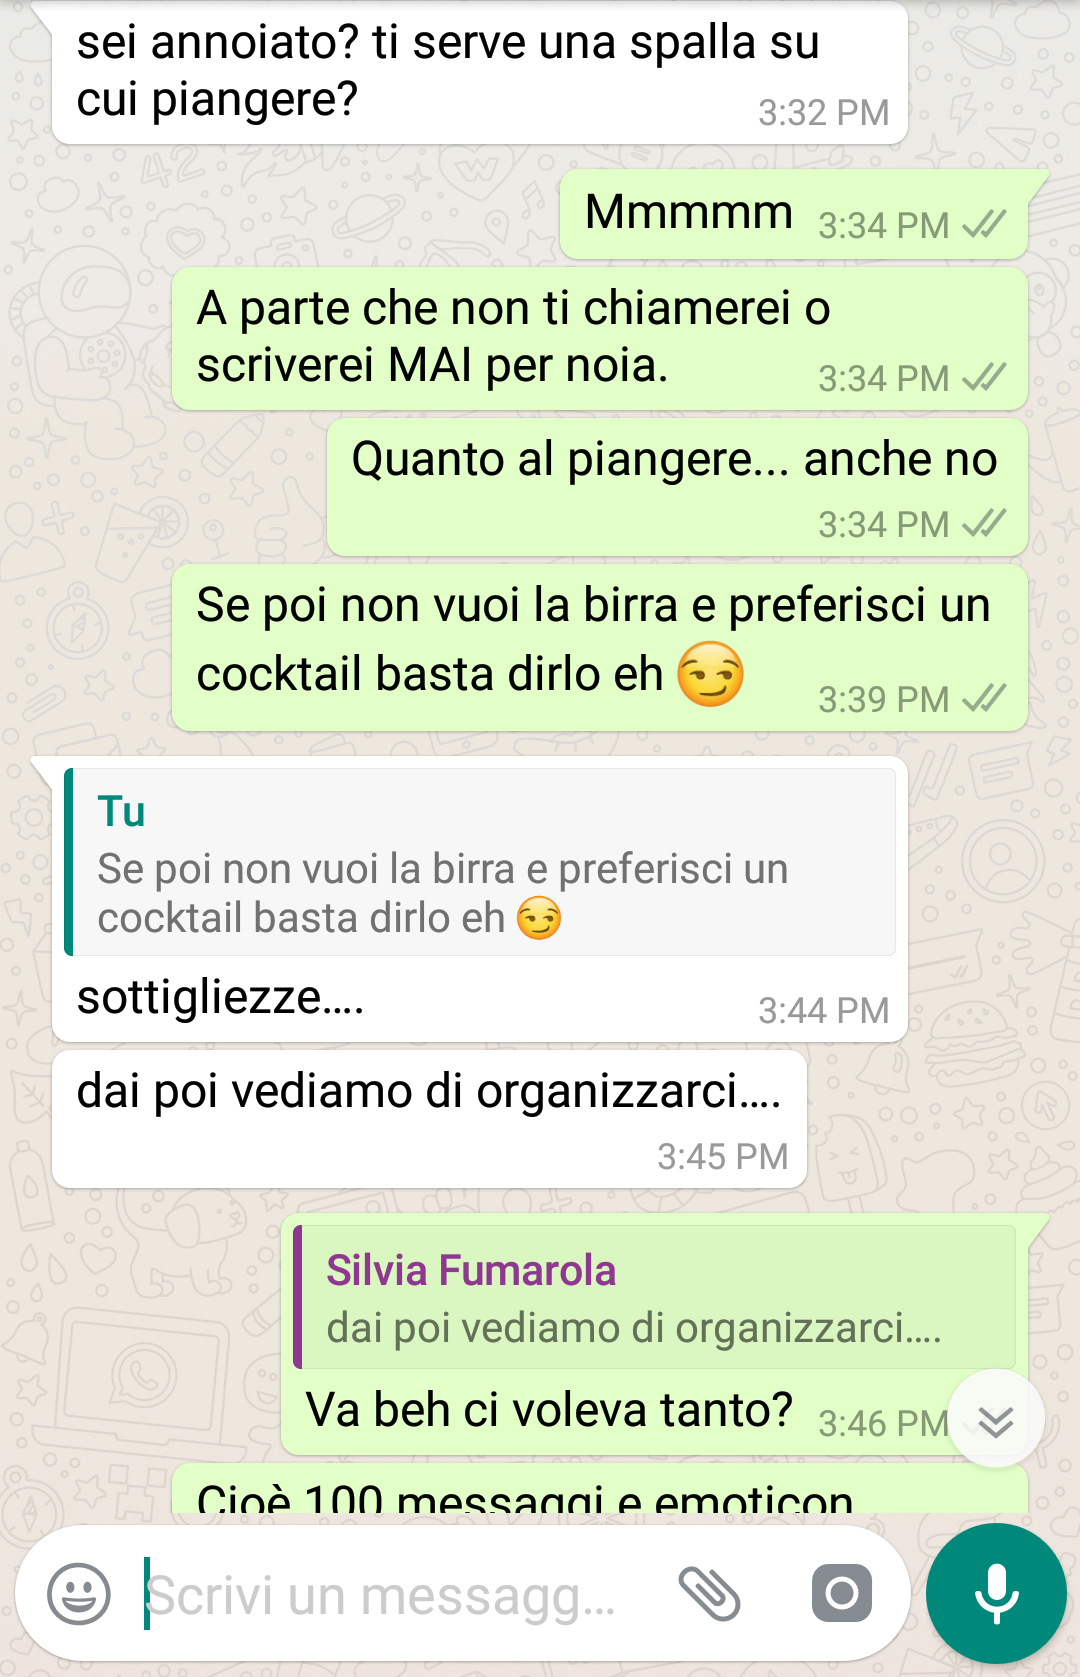This screenshot has width=1080, height=1677.
Task: Open the camera icon in message bar
Action: 842,1593
